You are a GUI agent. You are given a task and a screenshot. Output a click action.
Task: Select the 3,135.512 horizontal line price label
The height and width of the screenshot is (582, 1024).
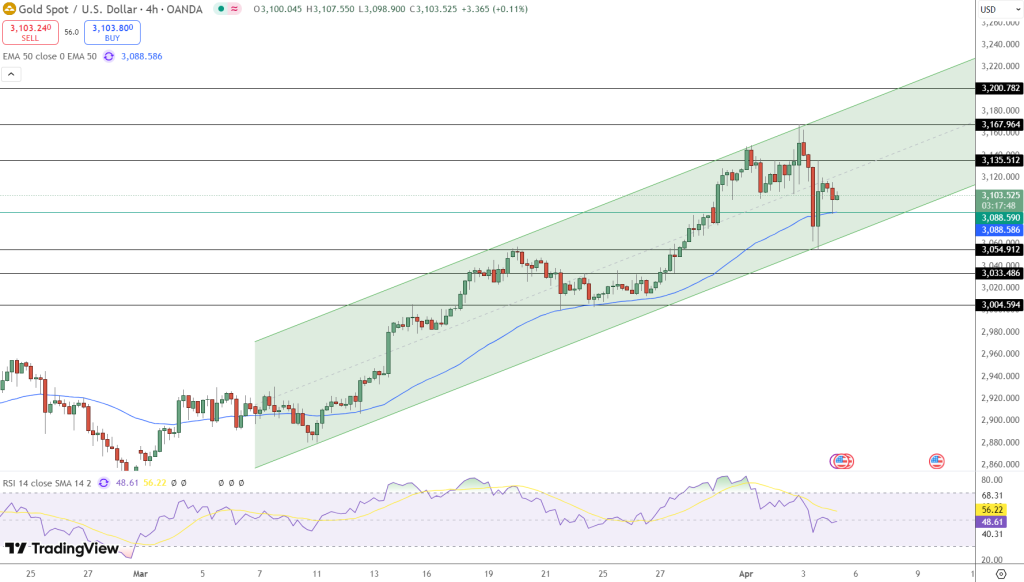point(999,160)
